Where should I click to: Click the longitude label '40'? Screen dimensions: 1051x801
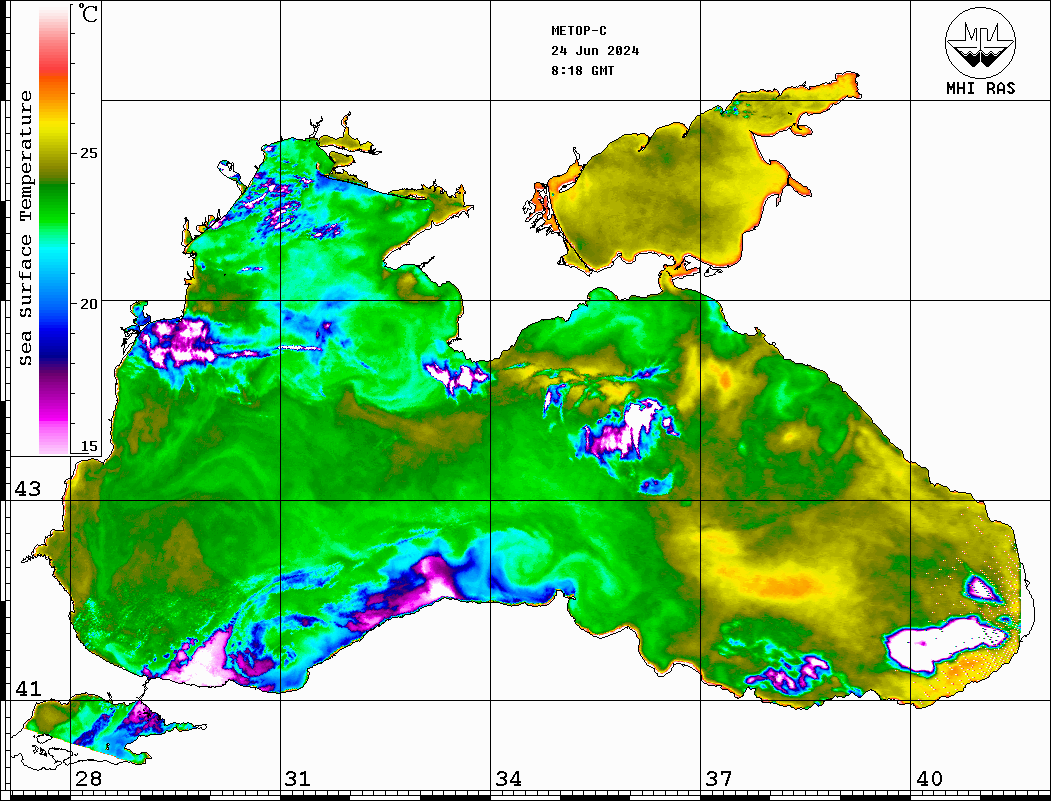click(929, 779)
